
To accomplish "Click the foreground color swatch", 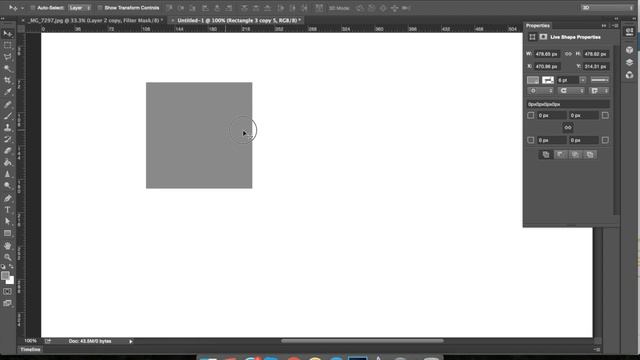I will (x=5, y=276).
